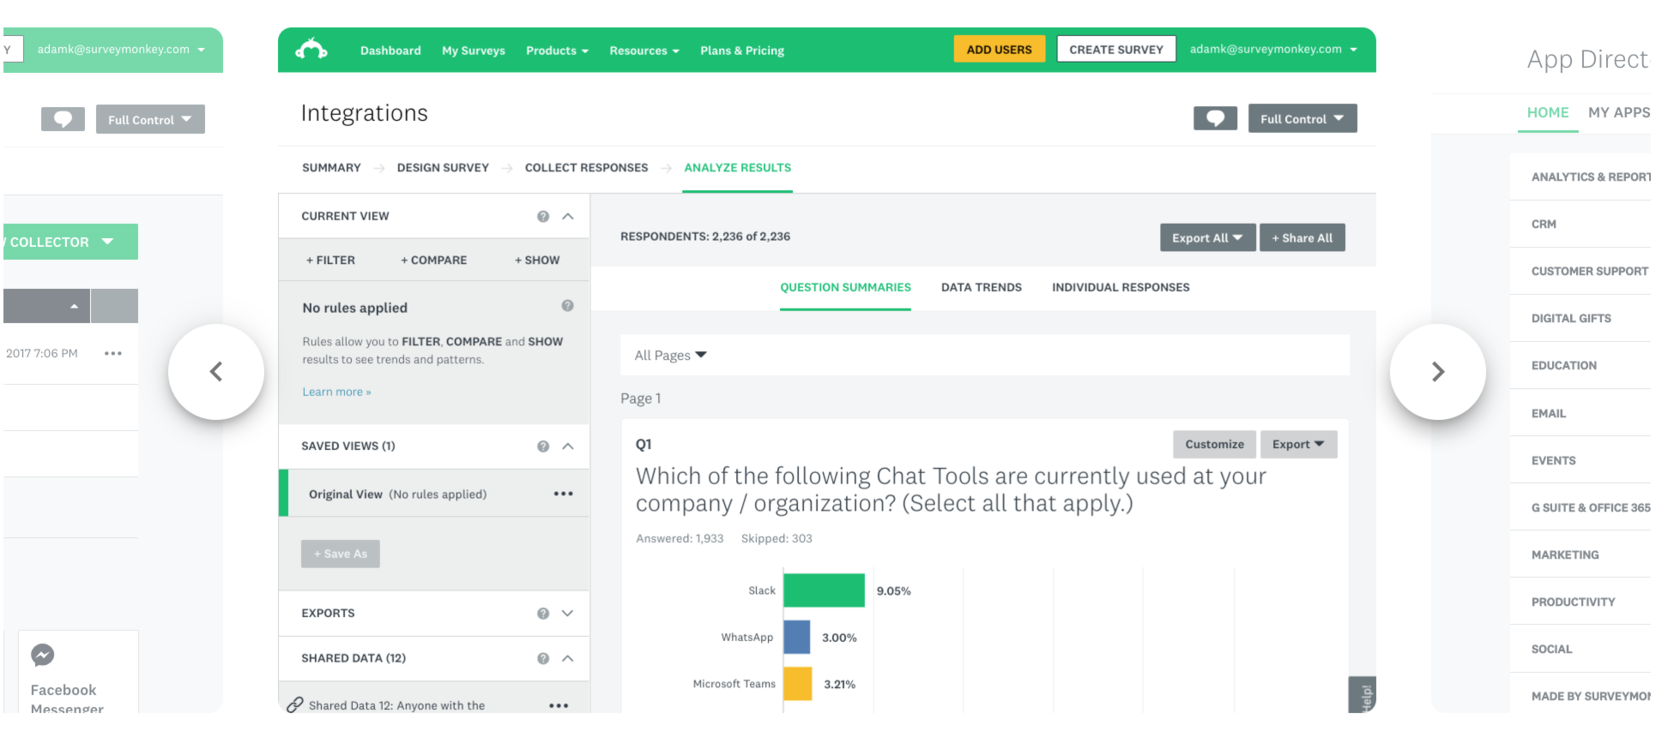
Task: Click the + SHOW rule button
Action: [537, 260]
